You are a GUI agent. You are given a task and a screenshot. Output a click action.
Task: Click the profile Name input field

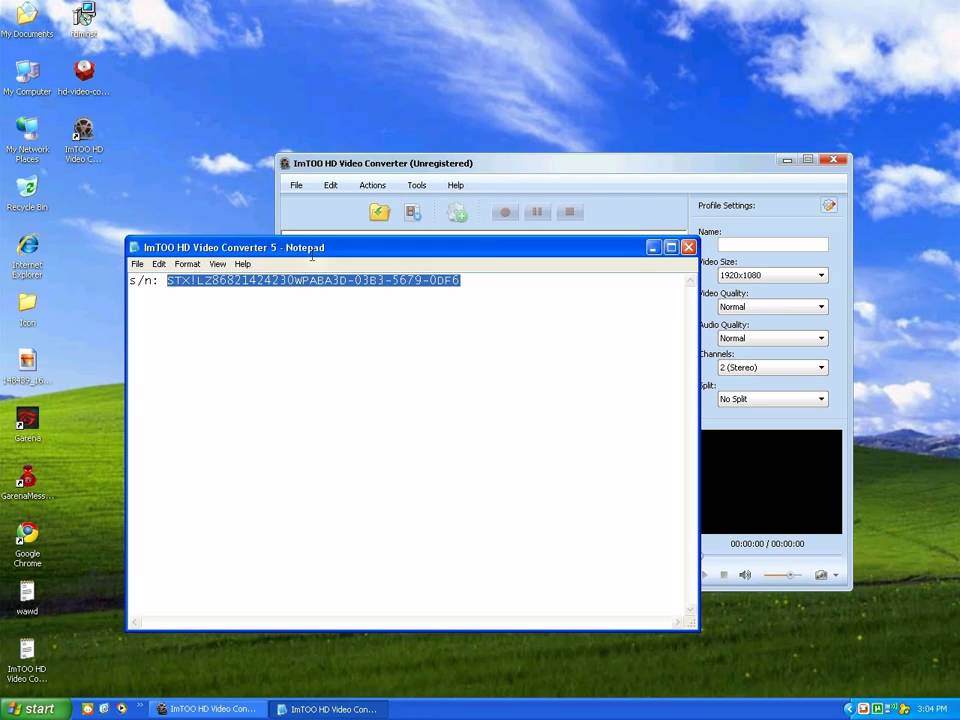773,244
